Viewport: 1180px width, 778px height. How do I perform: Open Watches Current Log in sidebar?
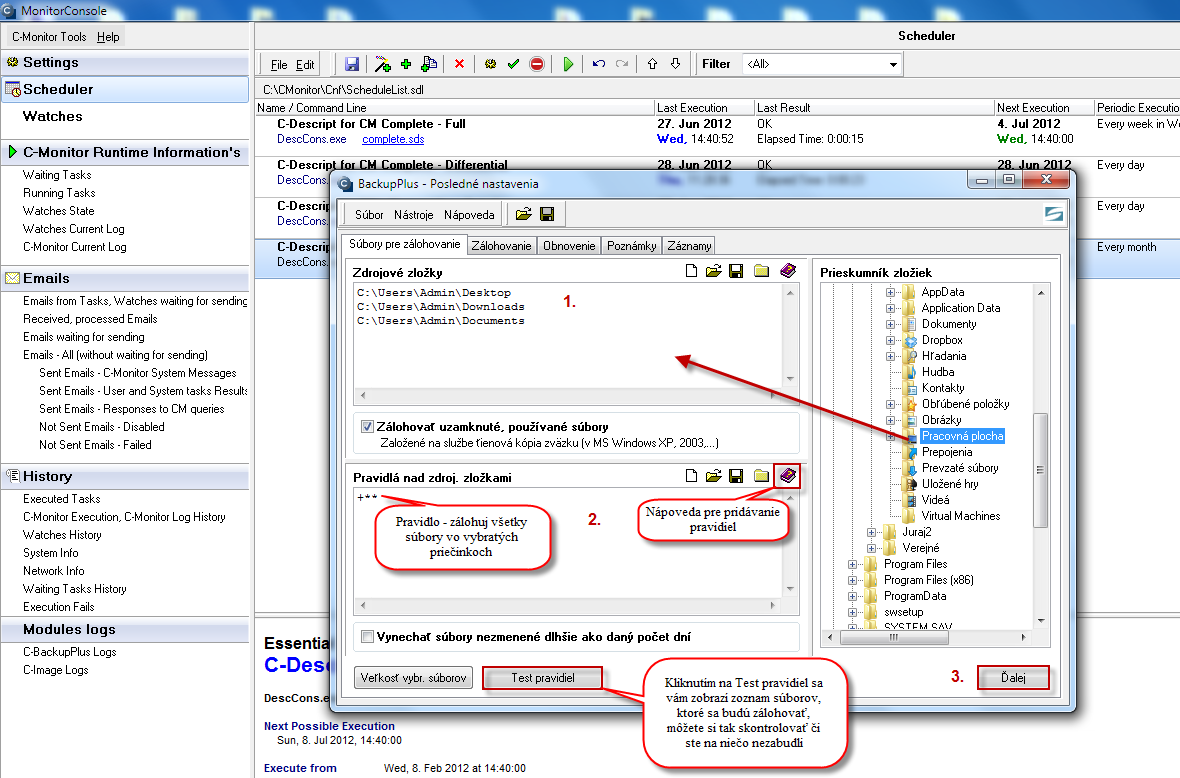pyautogui.click(x=74, y=229)
